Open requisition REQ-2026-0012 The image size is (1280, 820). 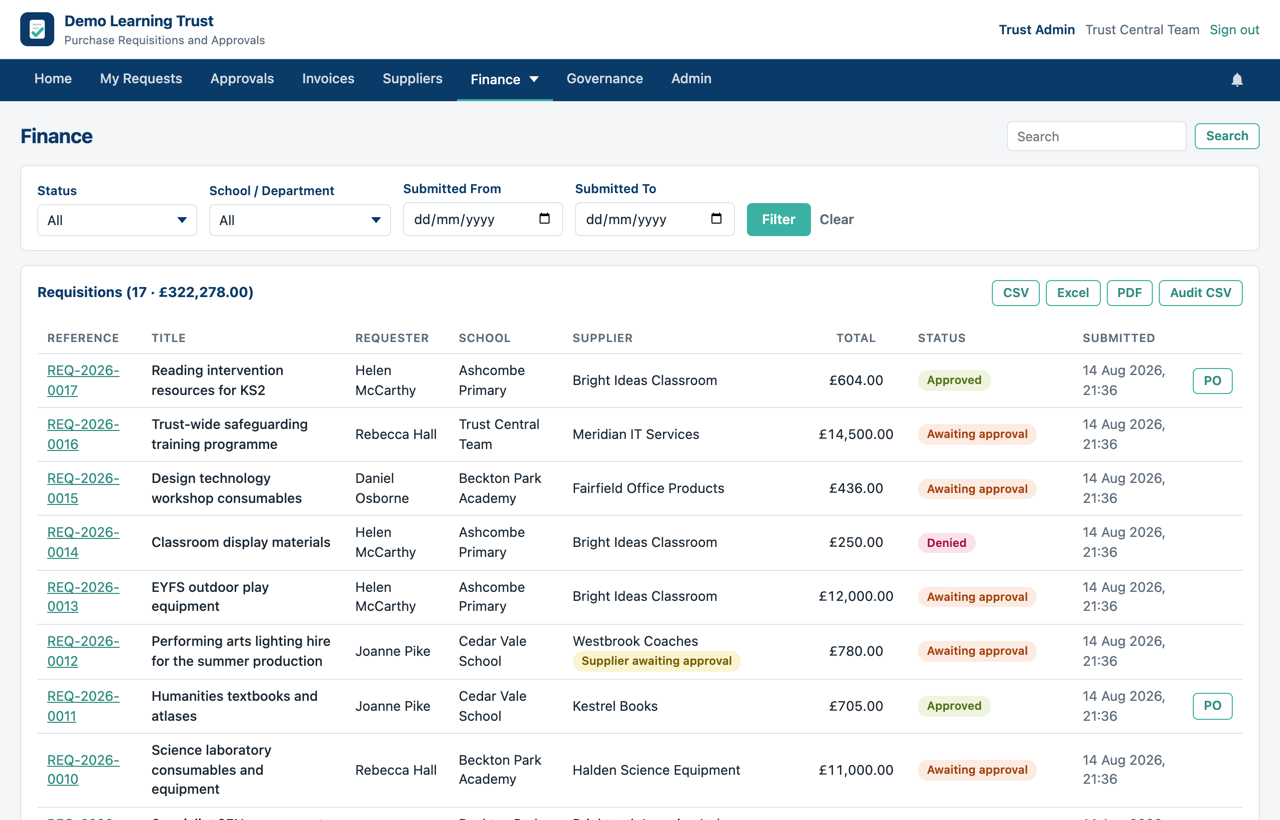click(x=83, y=651)
